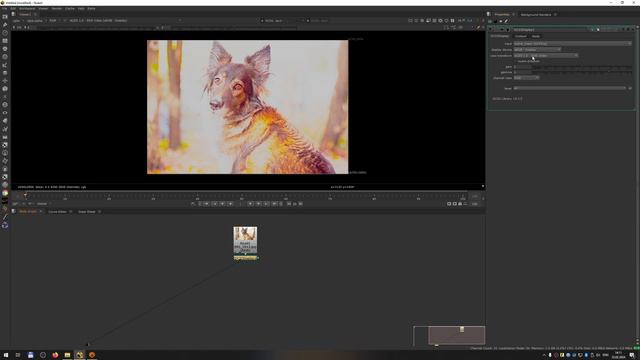The height and width of the screenshot is (360, 640).
Task: Select the Viewer1 tab
Action: tap(25, 14)
